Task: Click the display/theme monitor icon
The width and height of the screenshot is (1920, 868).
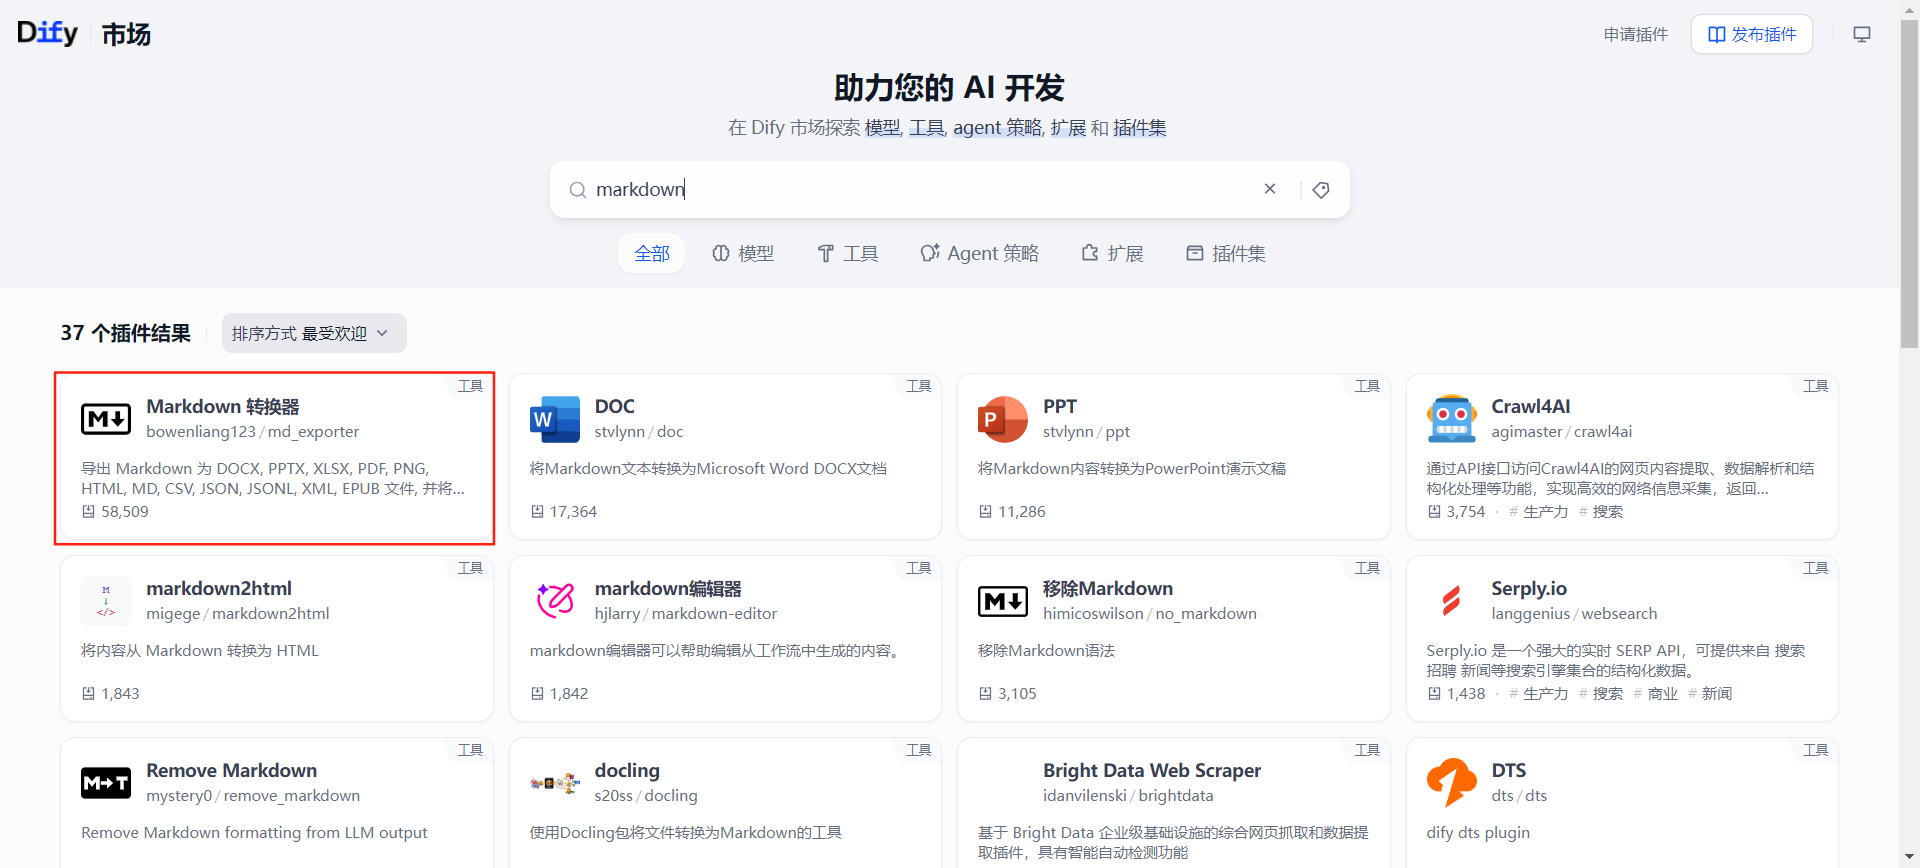Action: click(1862, 34)
